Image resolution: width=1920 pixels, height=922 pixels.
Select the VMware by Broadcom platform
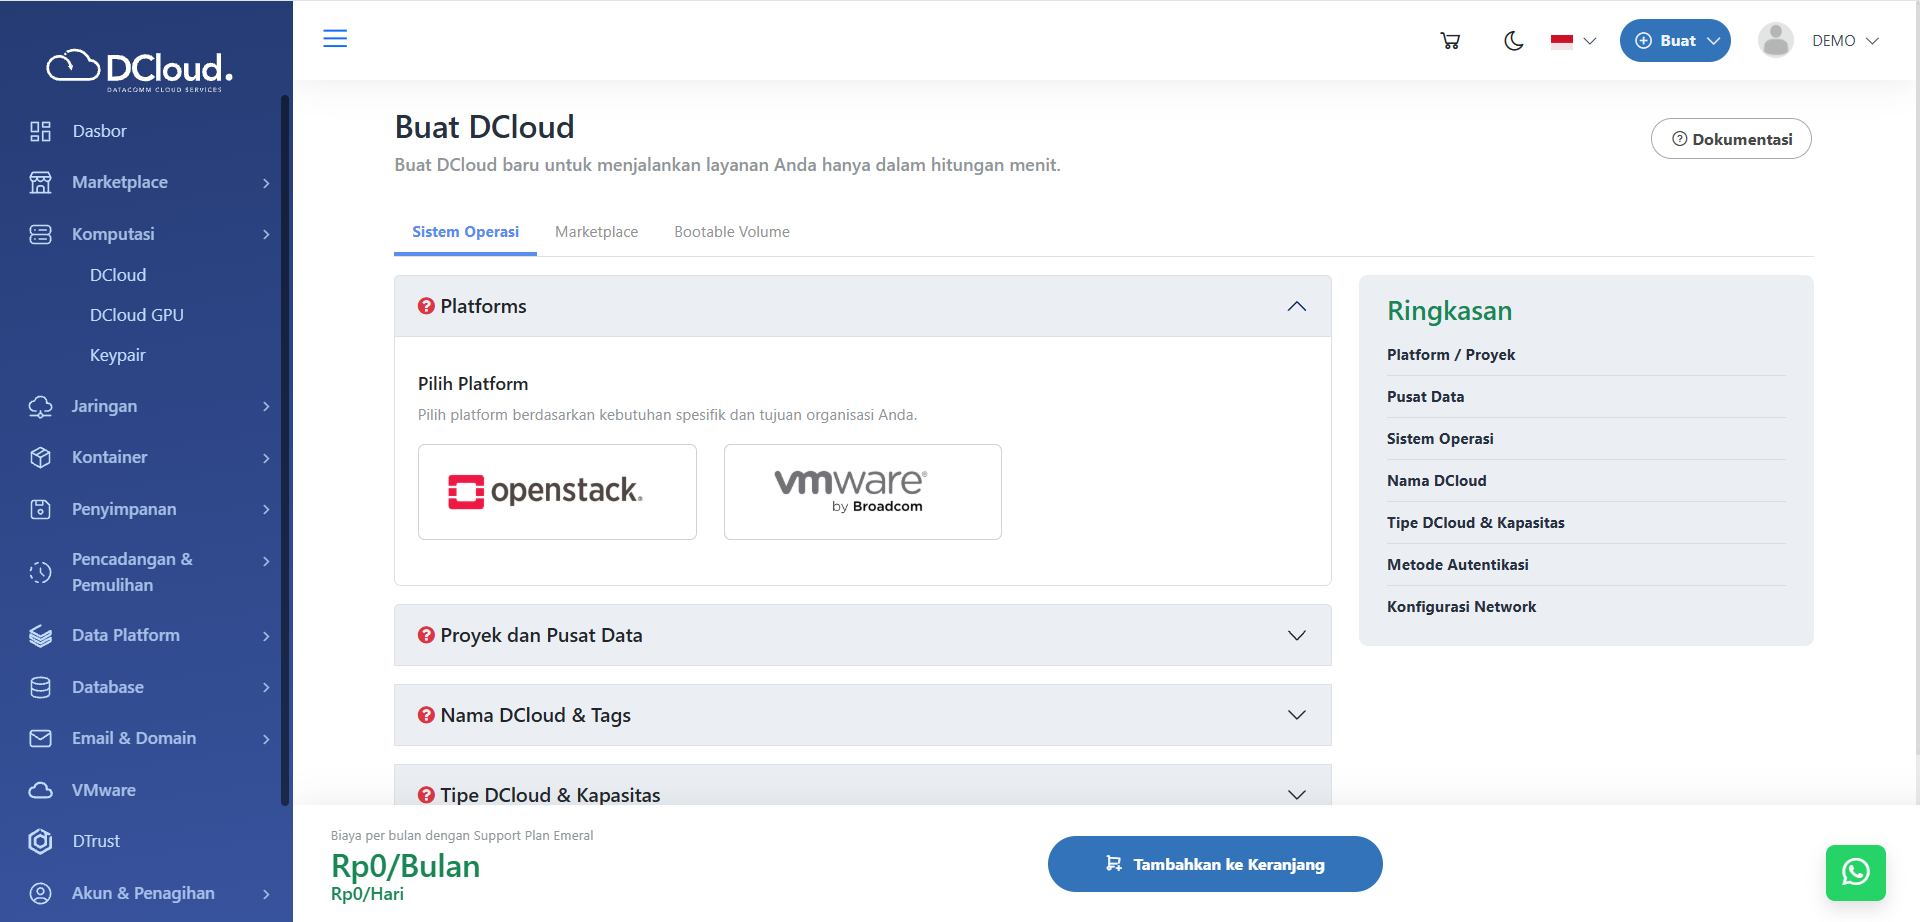tap(862, 492)
